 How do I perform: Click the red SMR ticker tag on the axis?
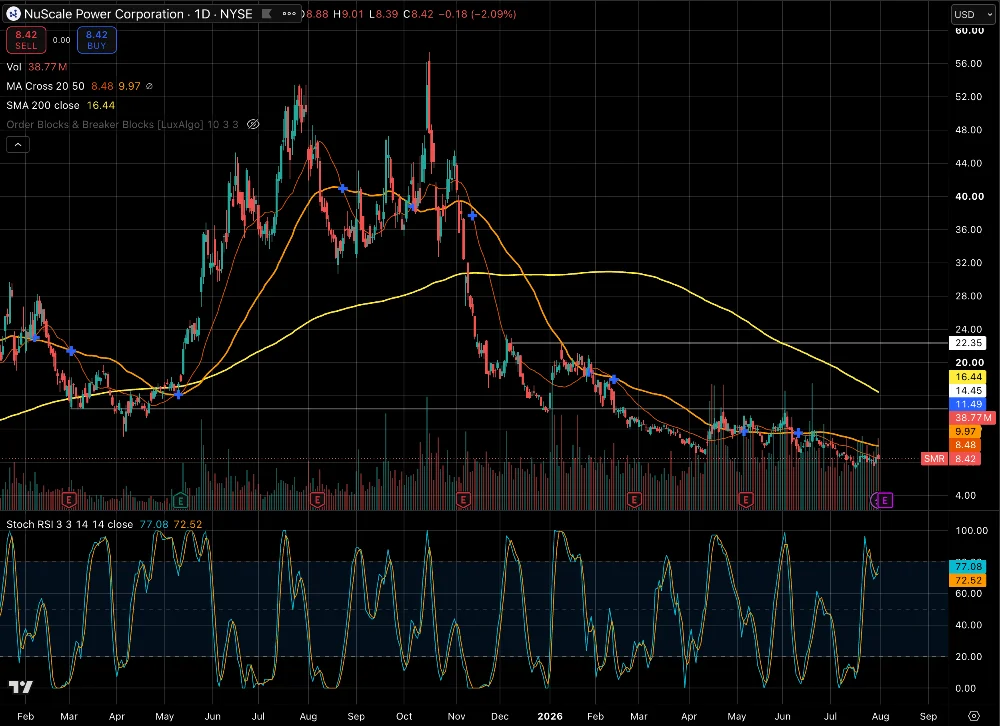coord(934,459)
